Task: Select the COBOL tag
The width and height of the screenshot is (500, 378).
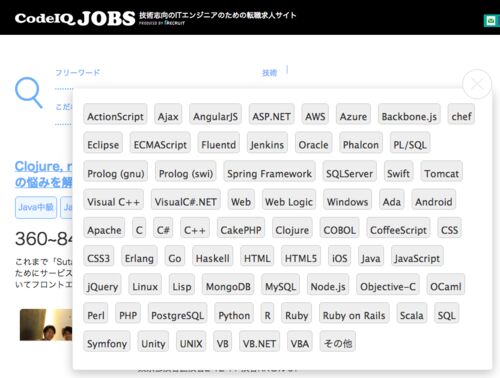Action: tap(339, 228)
